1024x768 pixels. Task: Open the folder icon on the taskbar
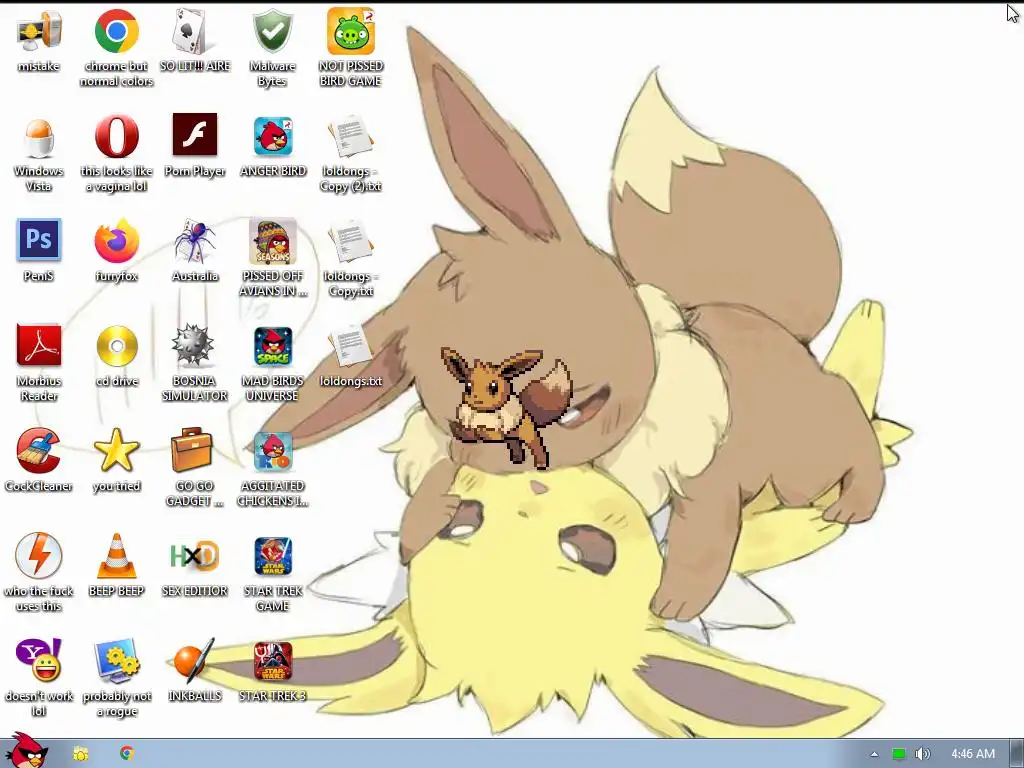81,754
